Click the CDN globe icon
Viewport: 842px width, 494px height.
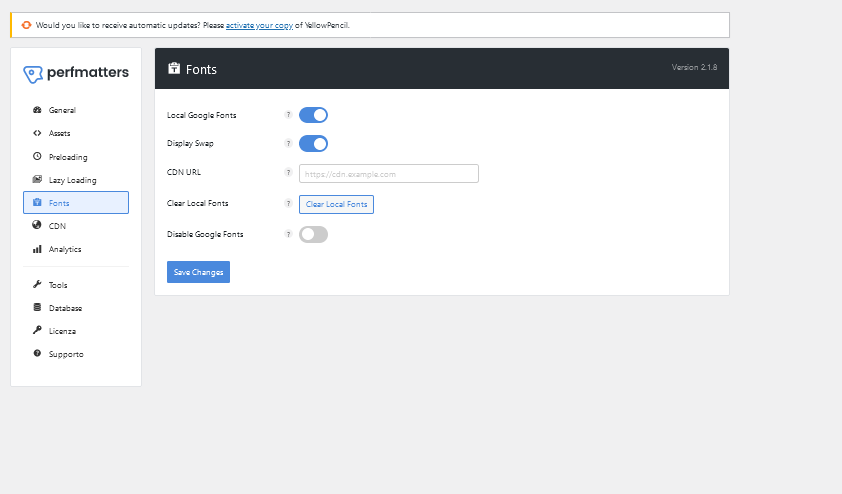tap(37, 225)
